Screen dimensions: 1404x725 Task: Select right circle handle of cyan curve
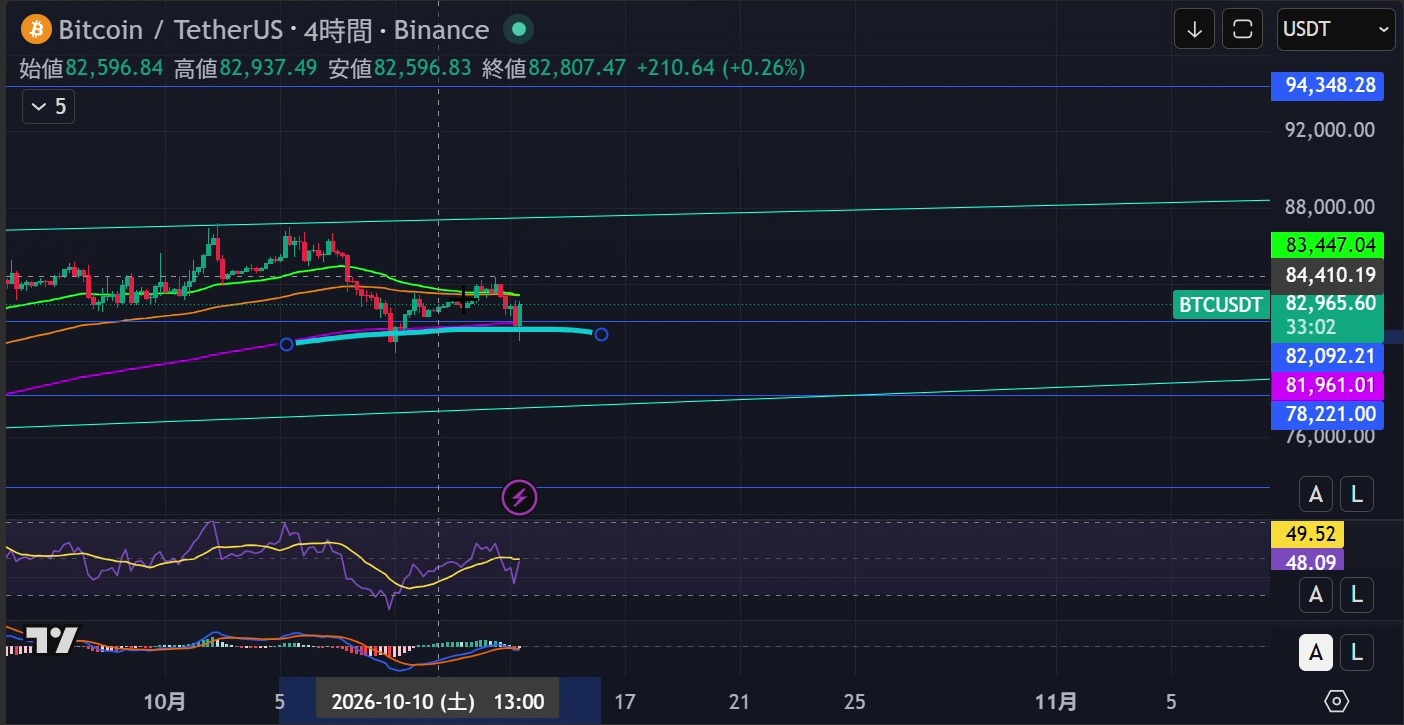[x=601, y=334]
